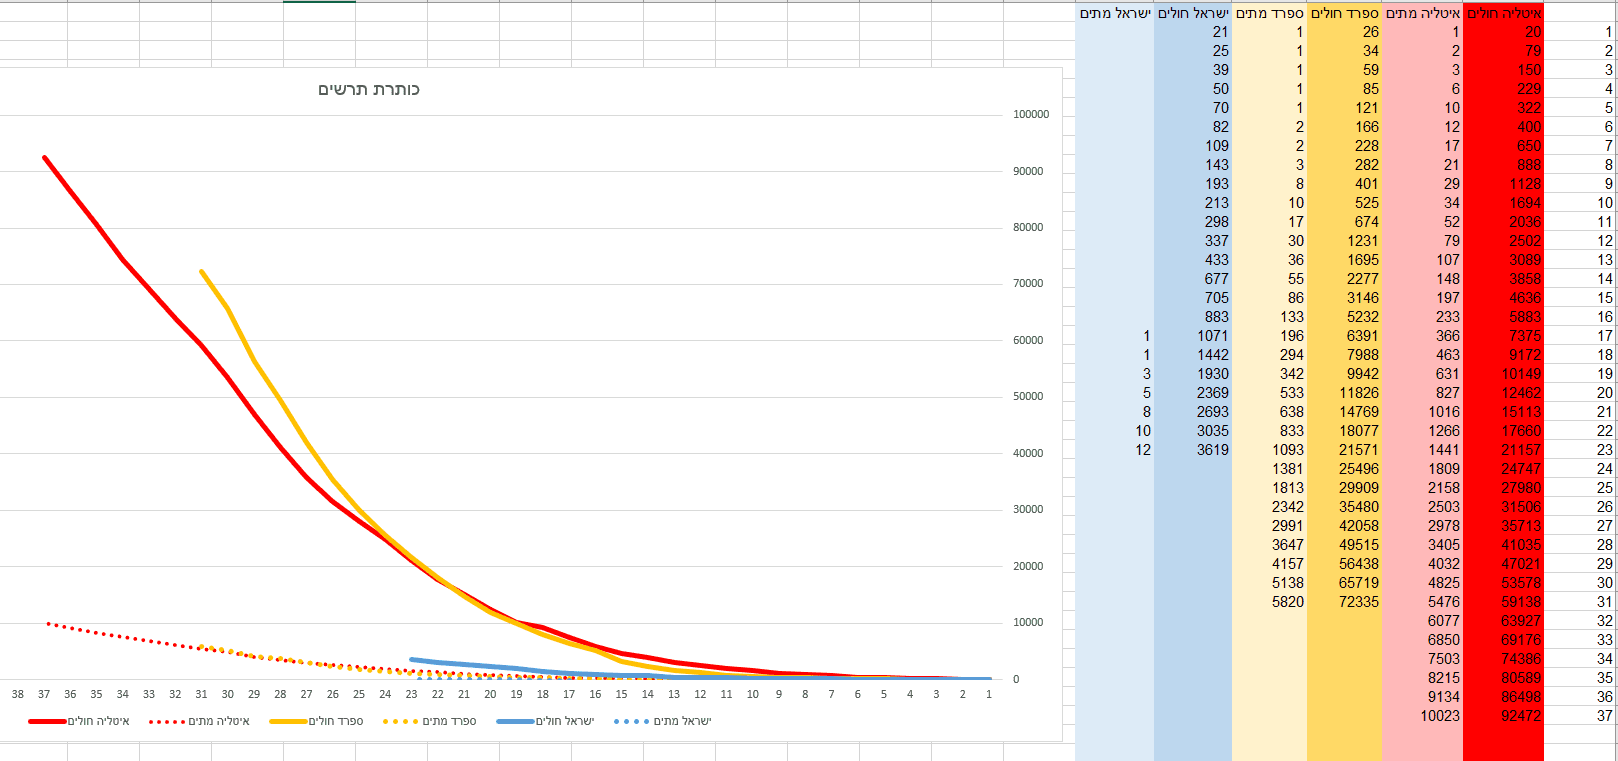
Task: Select the cell containing 1930
Action: [1193, 374]
